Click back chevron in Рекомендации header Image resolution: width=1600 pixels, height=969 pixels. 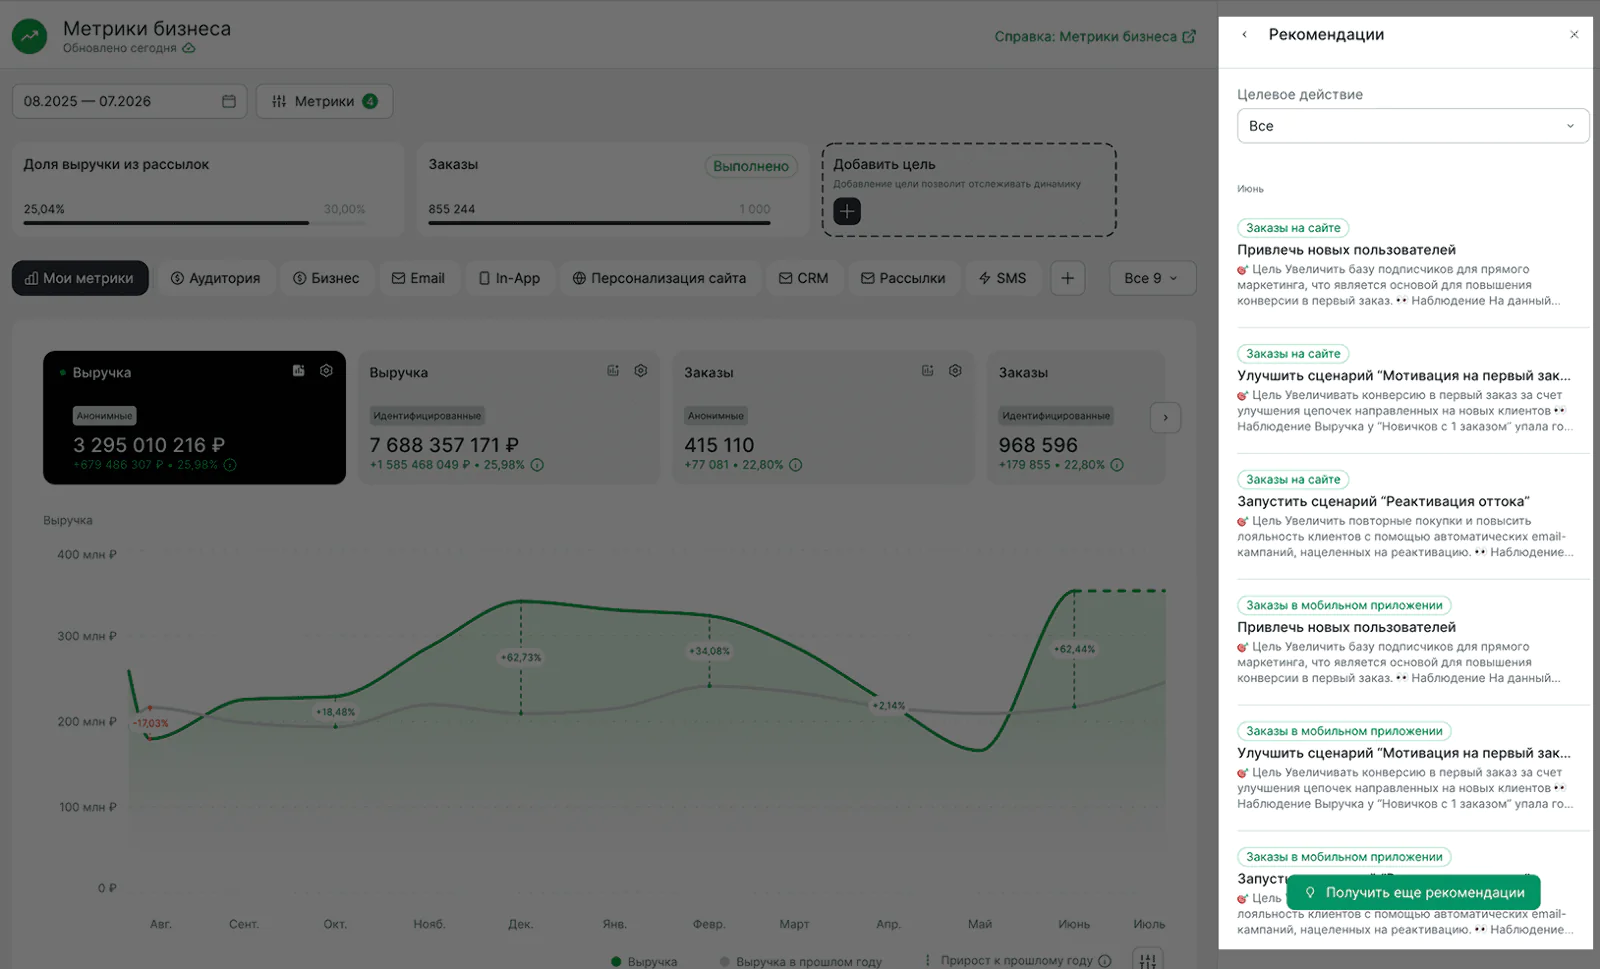point(1244,35)
